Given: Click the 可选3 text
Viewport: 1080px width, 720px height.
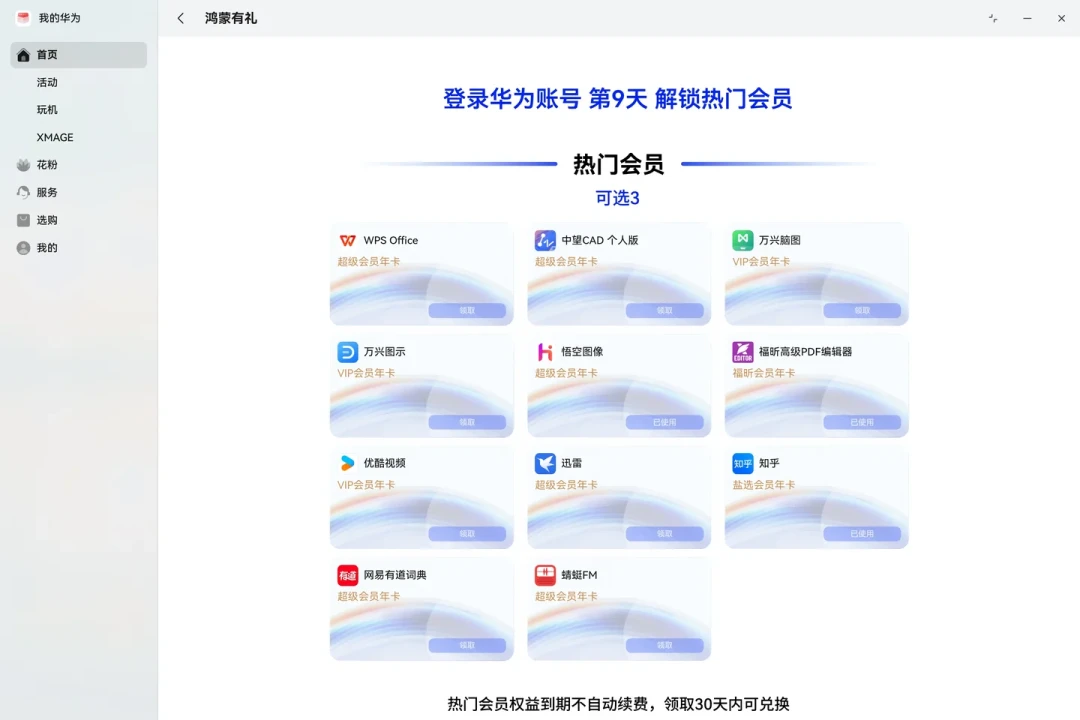Looking at the screenshot, I should pyautogui.click(x=617, y=198).
